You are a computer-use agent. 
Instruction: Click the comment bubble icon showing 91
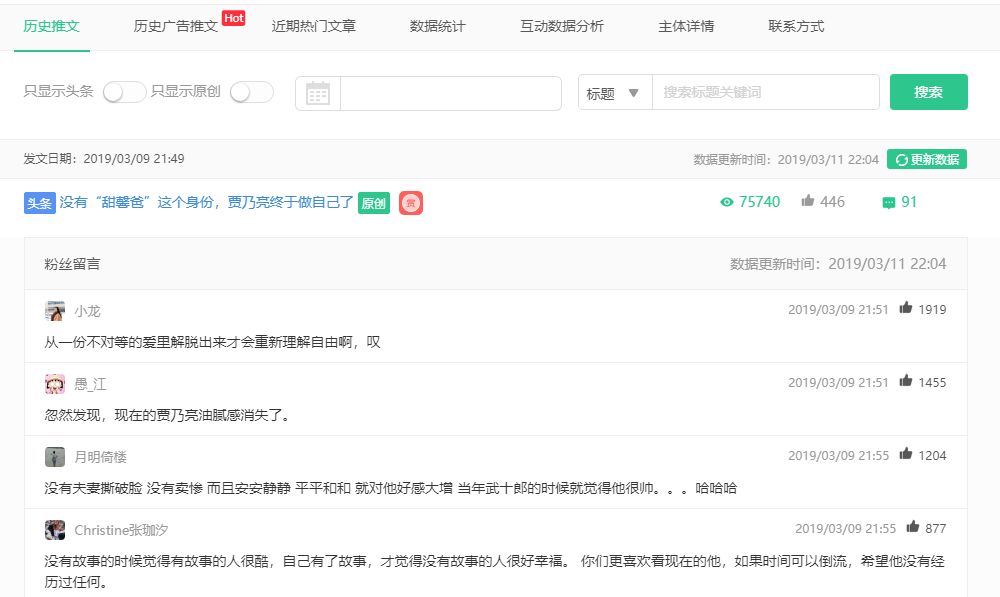click(888, 203)
